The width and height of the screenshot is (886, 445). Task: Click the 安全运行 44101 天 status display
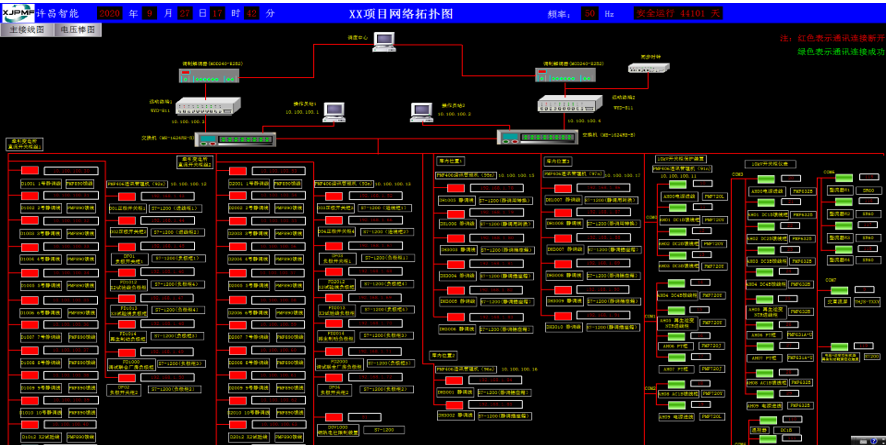point(678,14)
